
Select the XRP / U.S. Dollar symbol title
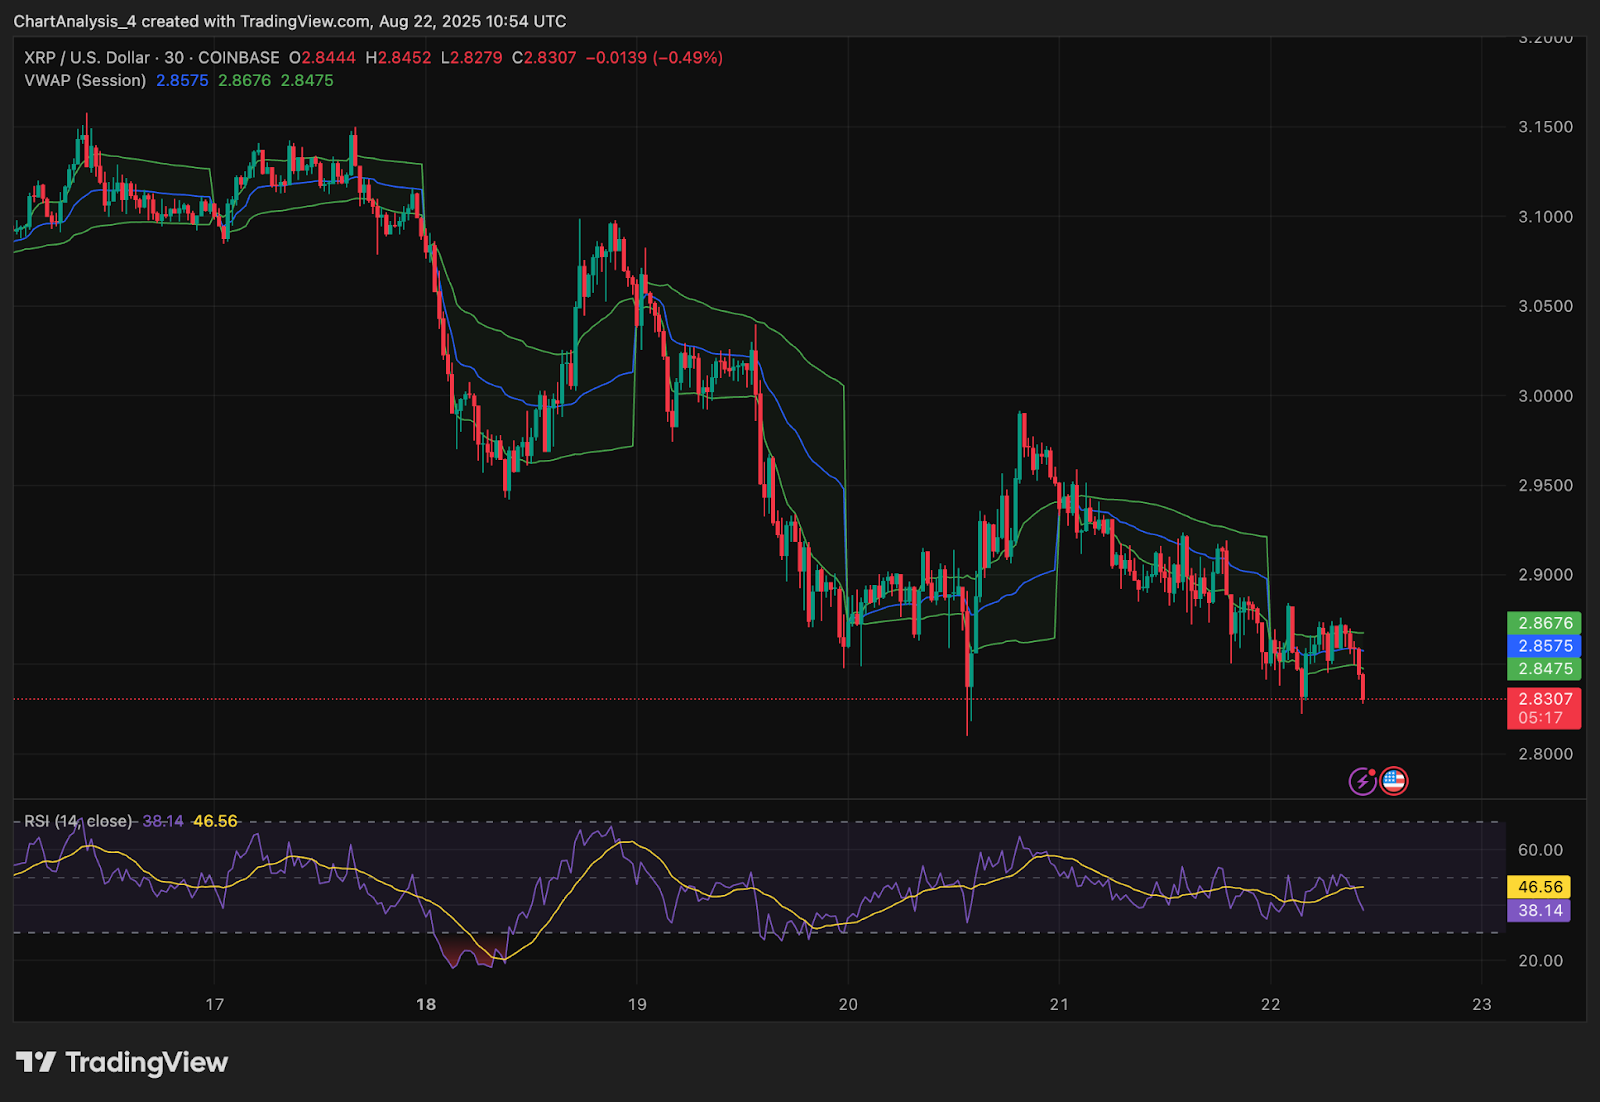87,58
